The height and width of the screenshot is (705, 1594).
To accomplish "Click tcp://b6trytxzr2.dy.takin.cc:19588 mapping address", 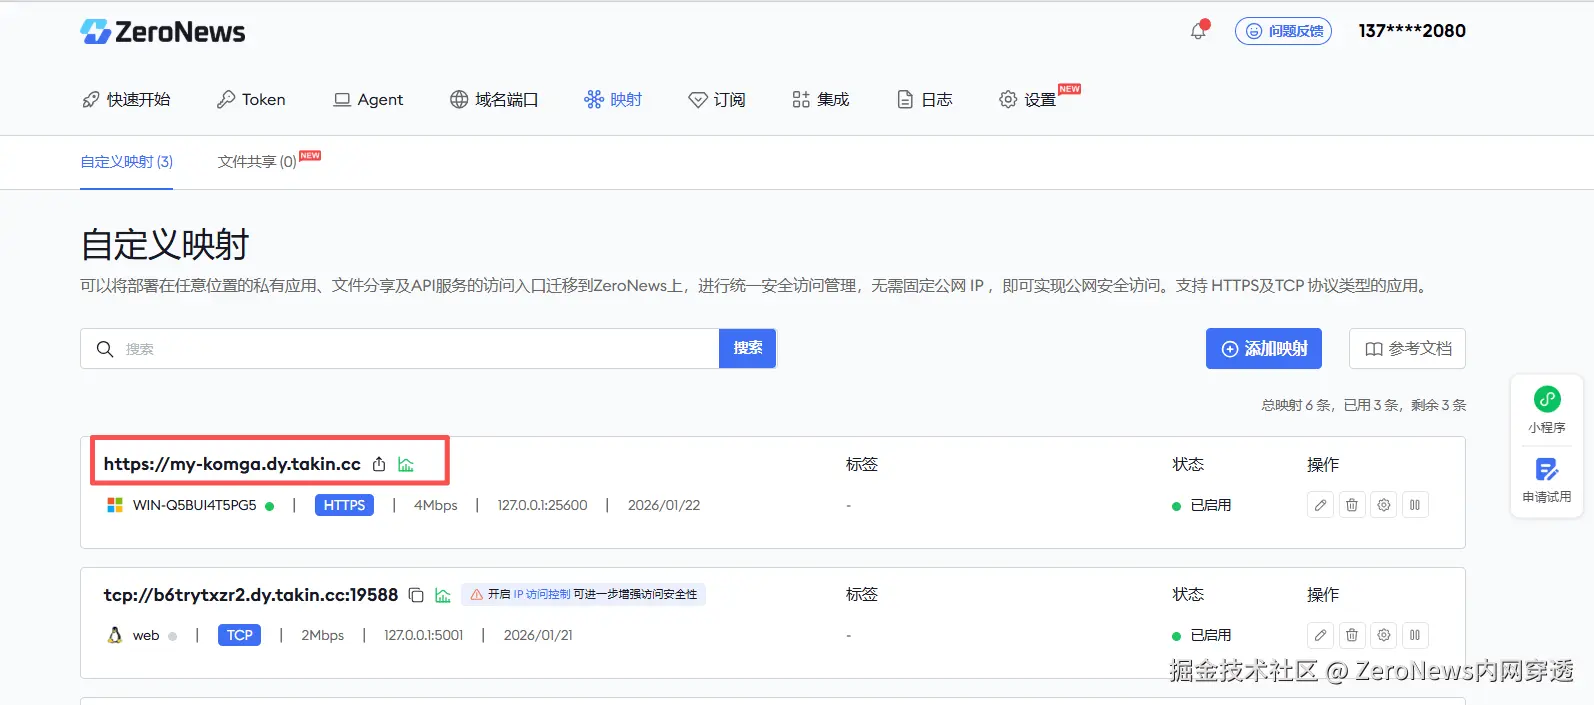I will tap(251, 595).
